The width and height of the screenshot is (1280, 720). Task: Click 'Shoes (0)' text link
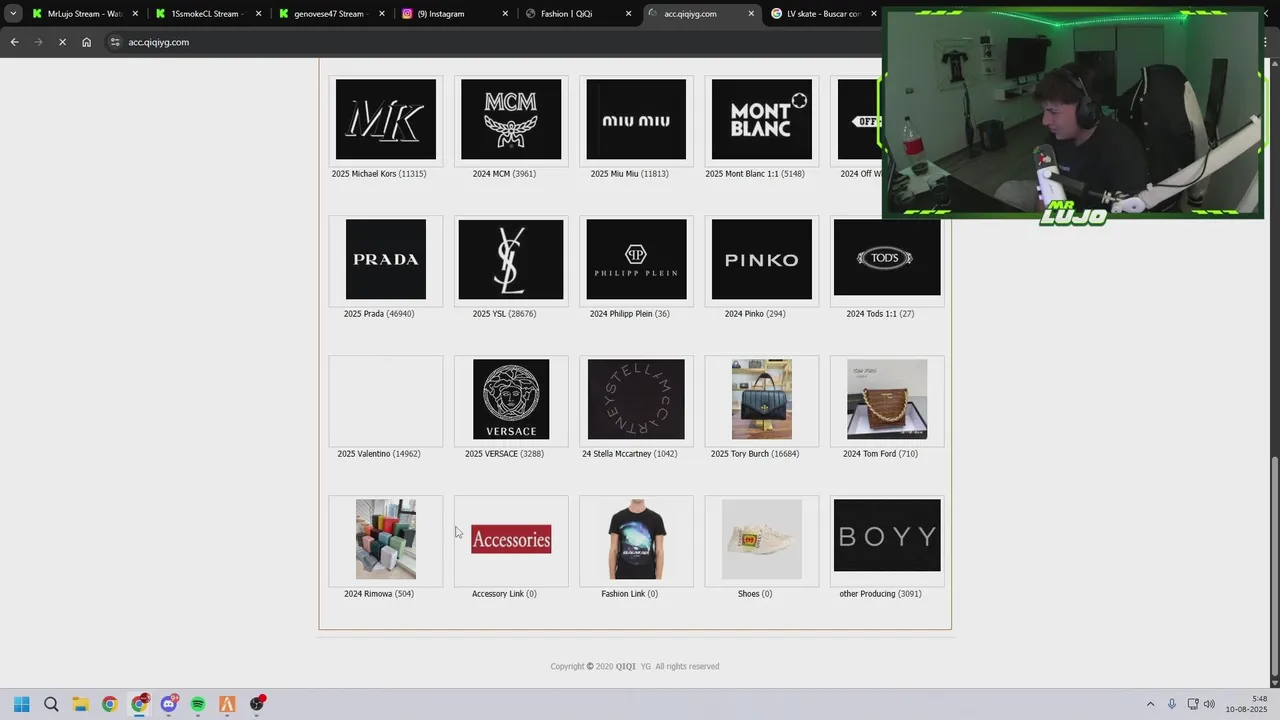(x=755, y=594)
